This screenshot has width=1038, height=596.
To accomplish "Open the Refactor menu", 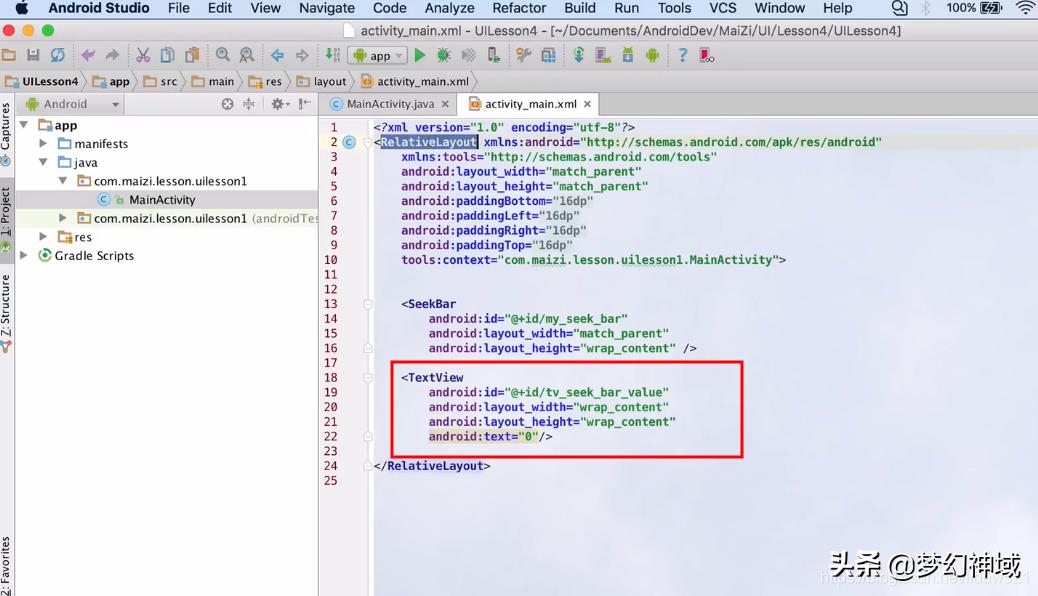I will [519, 8].
